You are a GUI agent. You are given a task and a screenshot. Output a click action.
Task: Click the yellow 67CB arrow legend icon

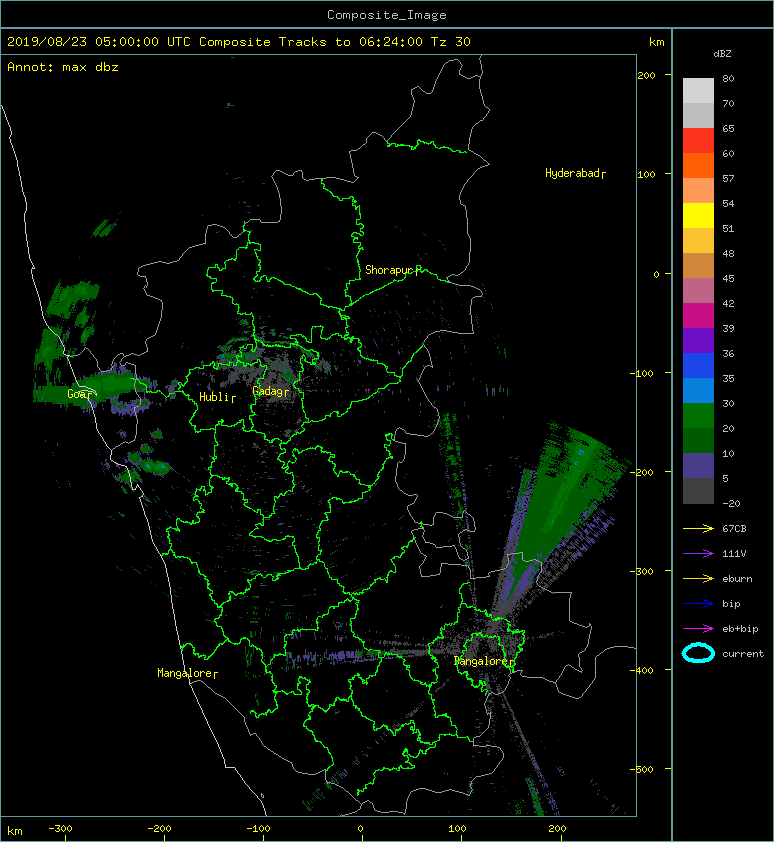[x=698, y=528]
